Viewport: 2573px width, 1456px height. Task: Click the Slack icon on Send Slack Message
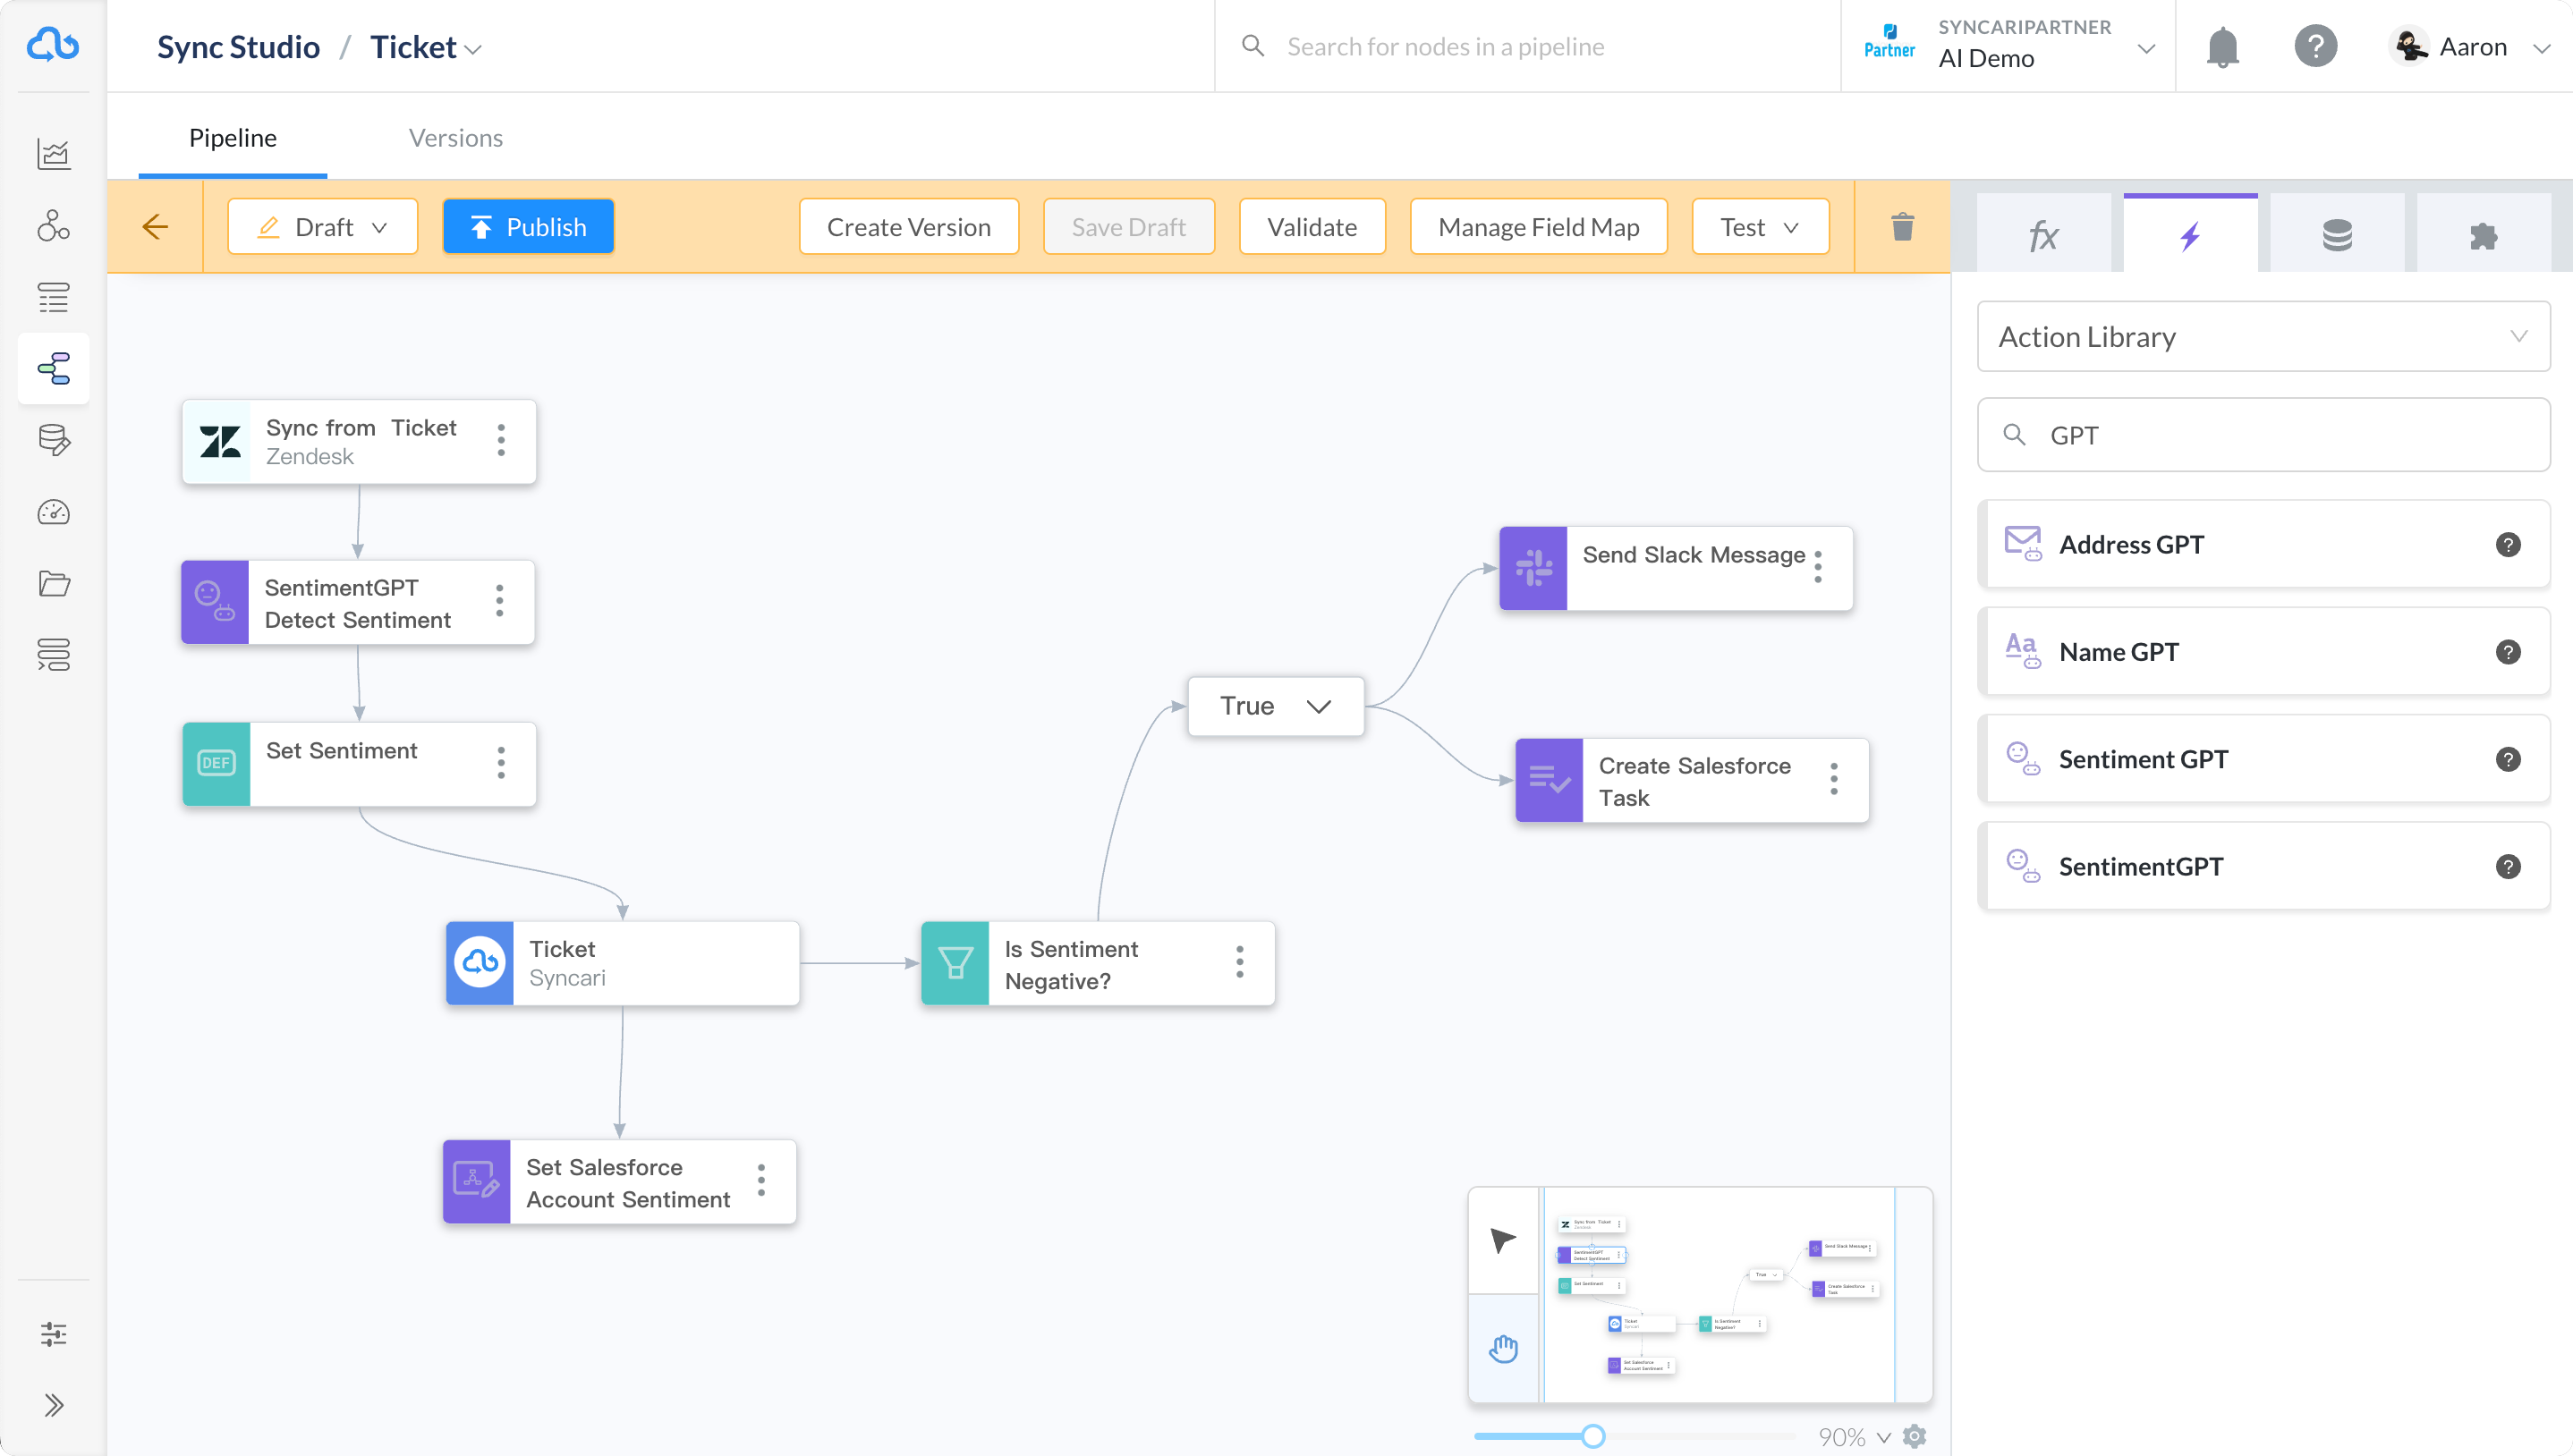click(1534, 568)
